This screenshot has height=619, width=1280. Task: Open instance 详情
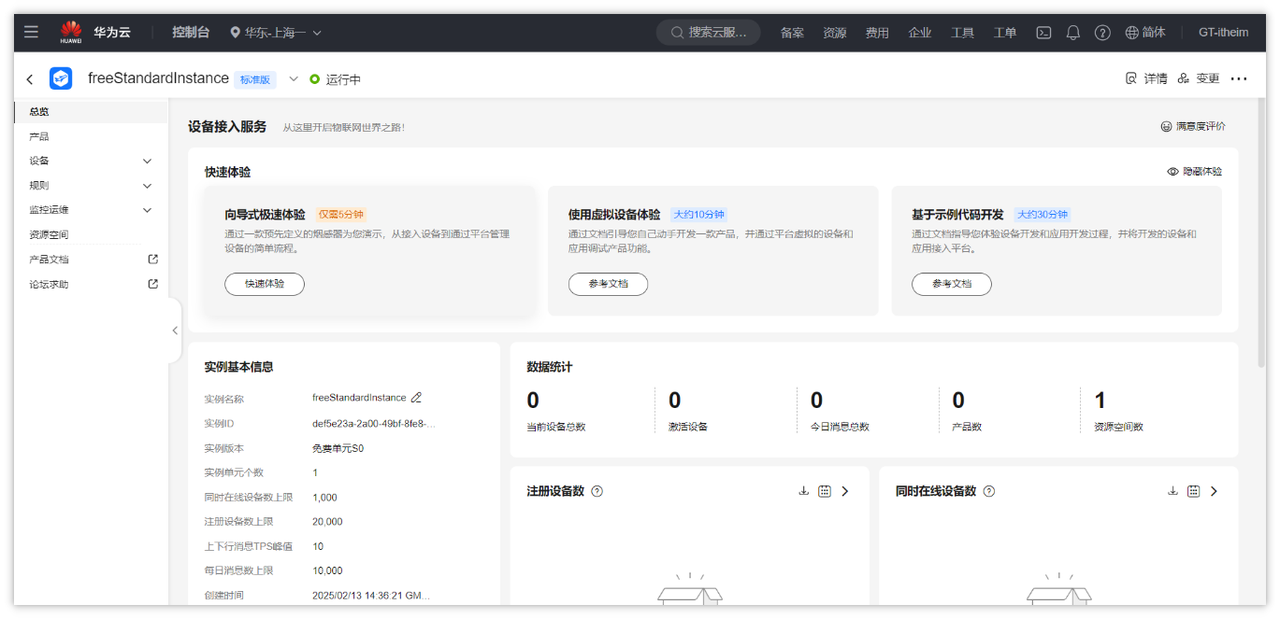click(x=1146, y=78)
